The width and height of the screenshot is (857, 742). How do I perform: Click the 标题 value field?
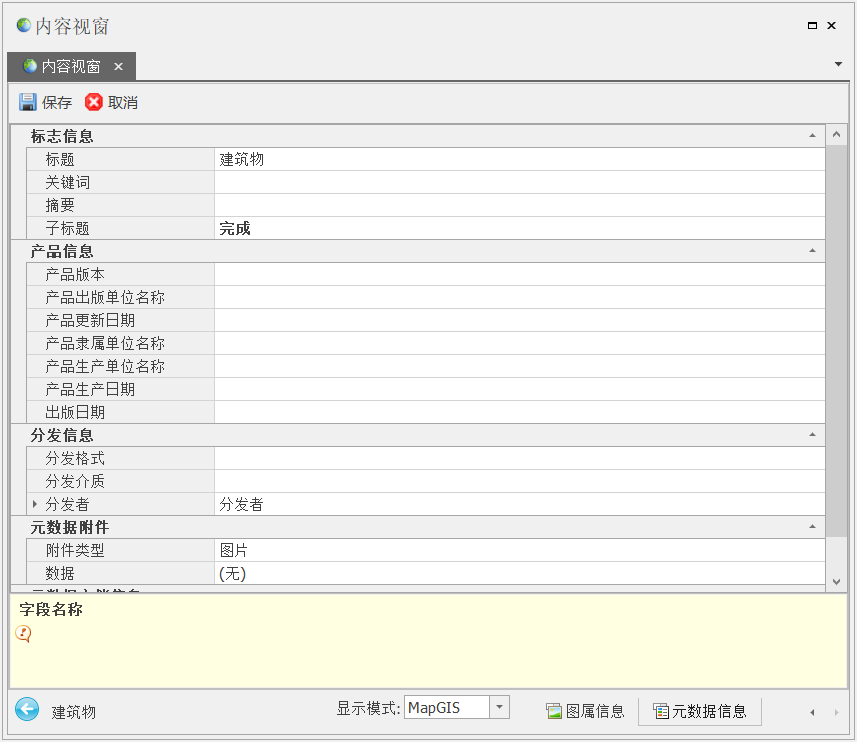[518, 159]
